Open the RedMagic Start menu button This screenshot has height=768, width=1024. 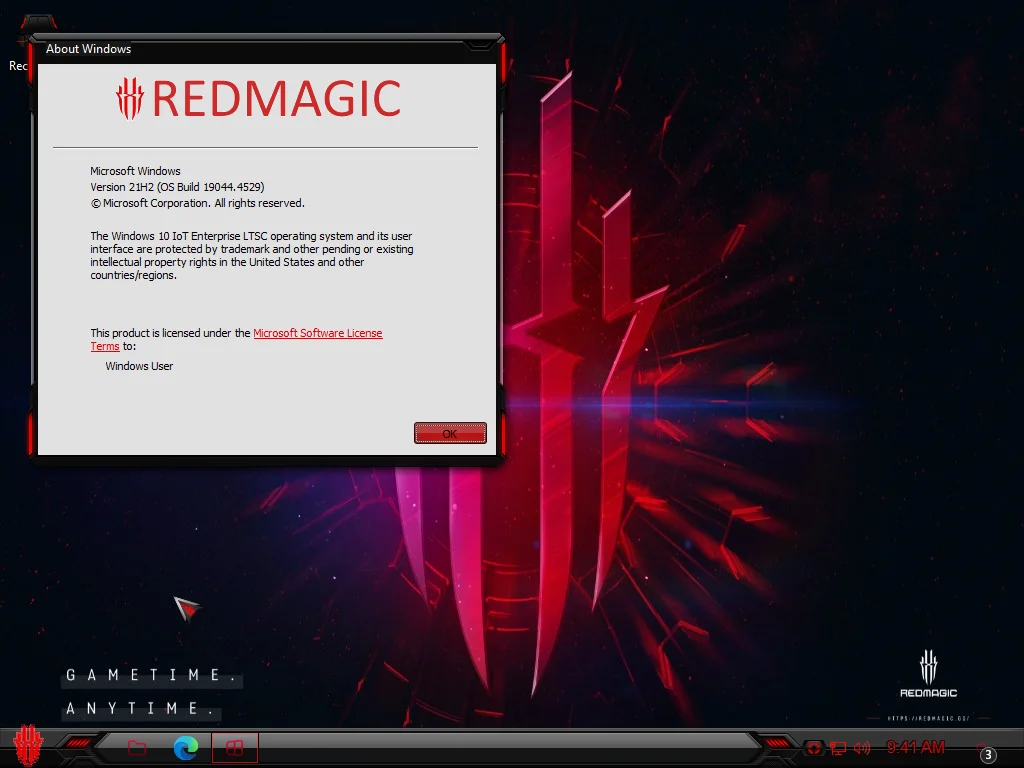tap(27, 746)
